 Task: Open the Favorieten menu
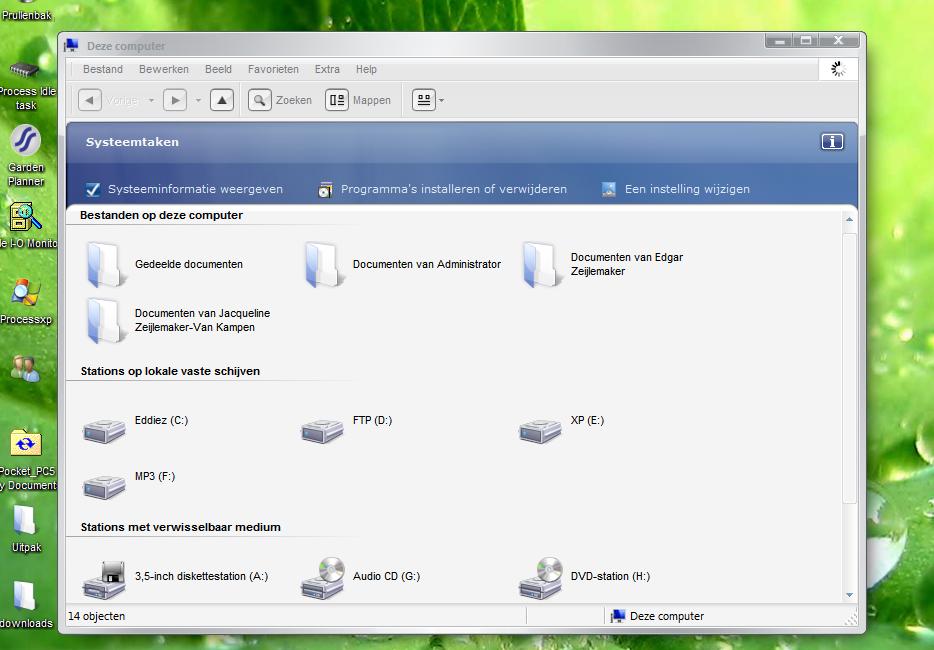click(273, 69)
